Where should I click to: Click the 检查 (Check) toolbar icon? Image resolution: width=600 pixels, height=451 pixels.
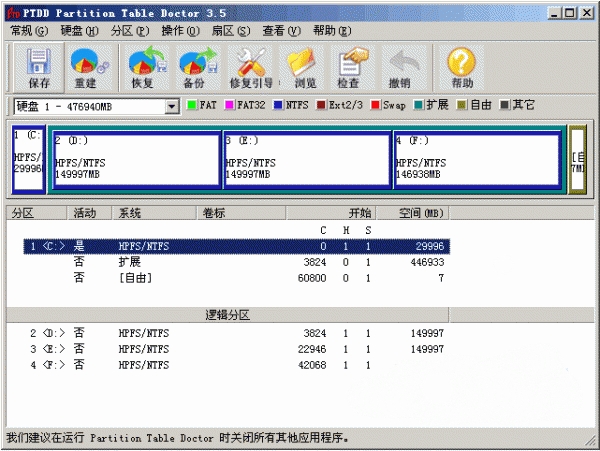[x=353, y=67]
